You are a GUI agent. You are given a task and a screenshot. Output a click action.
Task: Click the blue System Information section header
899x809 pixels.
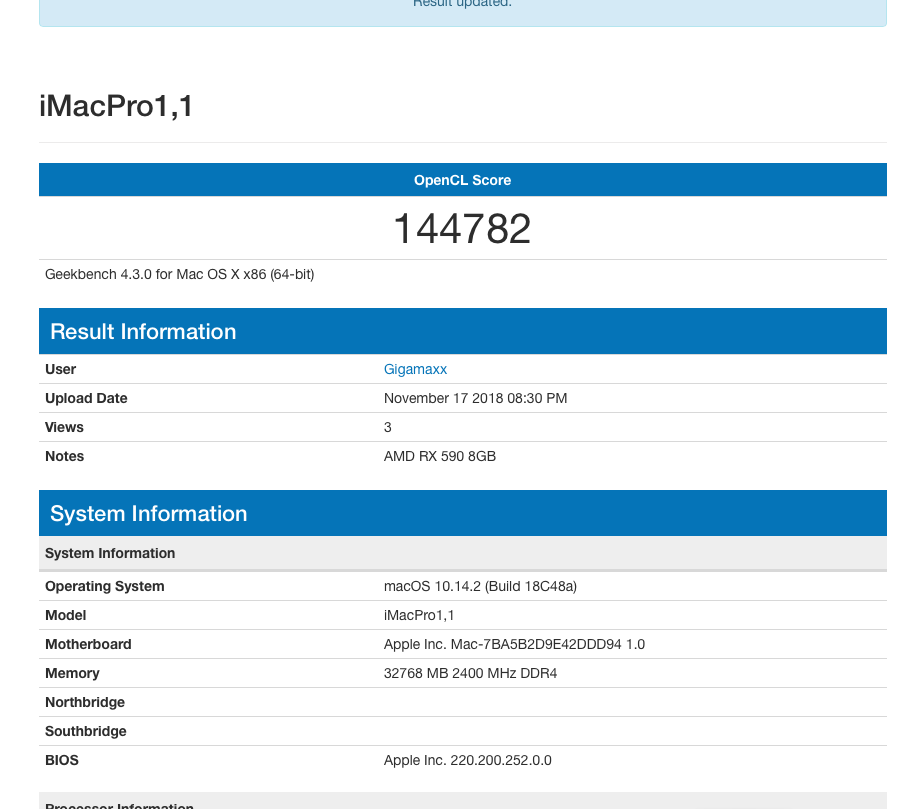click(x=148, y=514)
